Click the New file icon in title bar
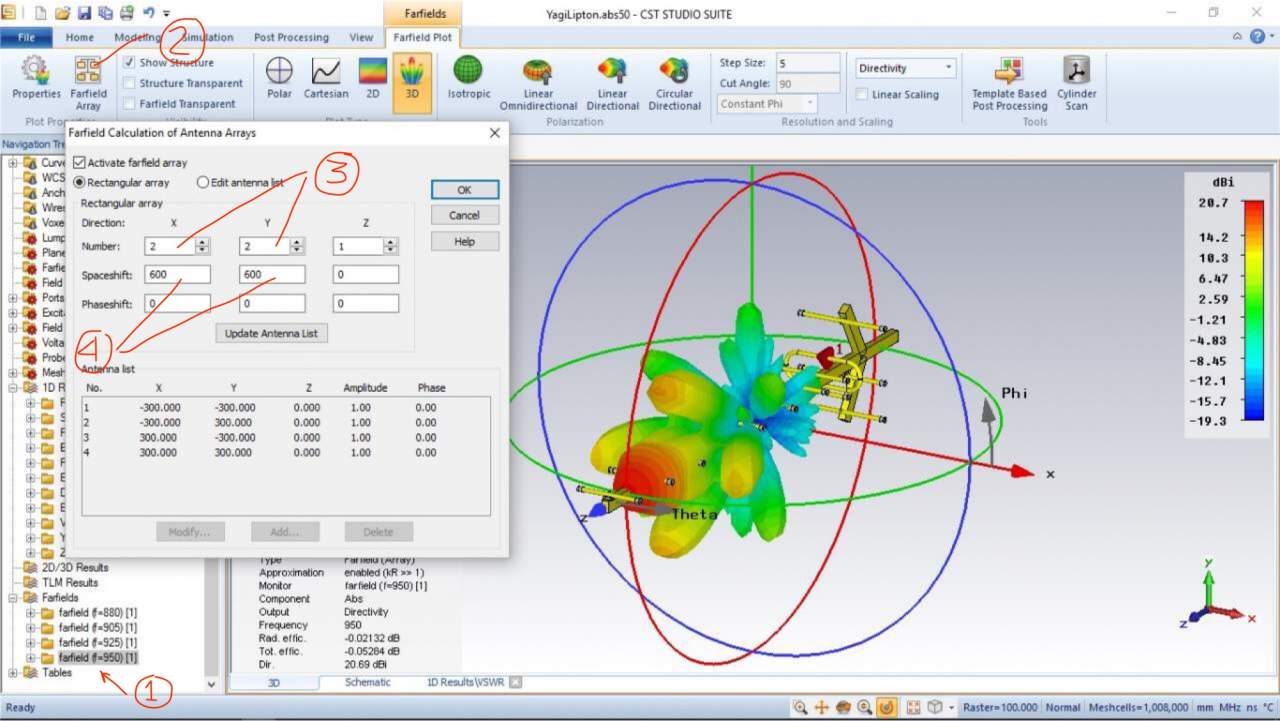Image resolution: width=1280 pixels, height=721 pixels. (x=41, y=13)
